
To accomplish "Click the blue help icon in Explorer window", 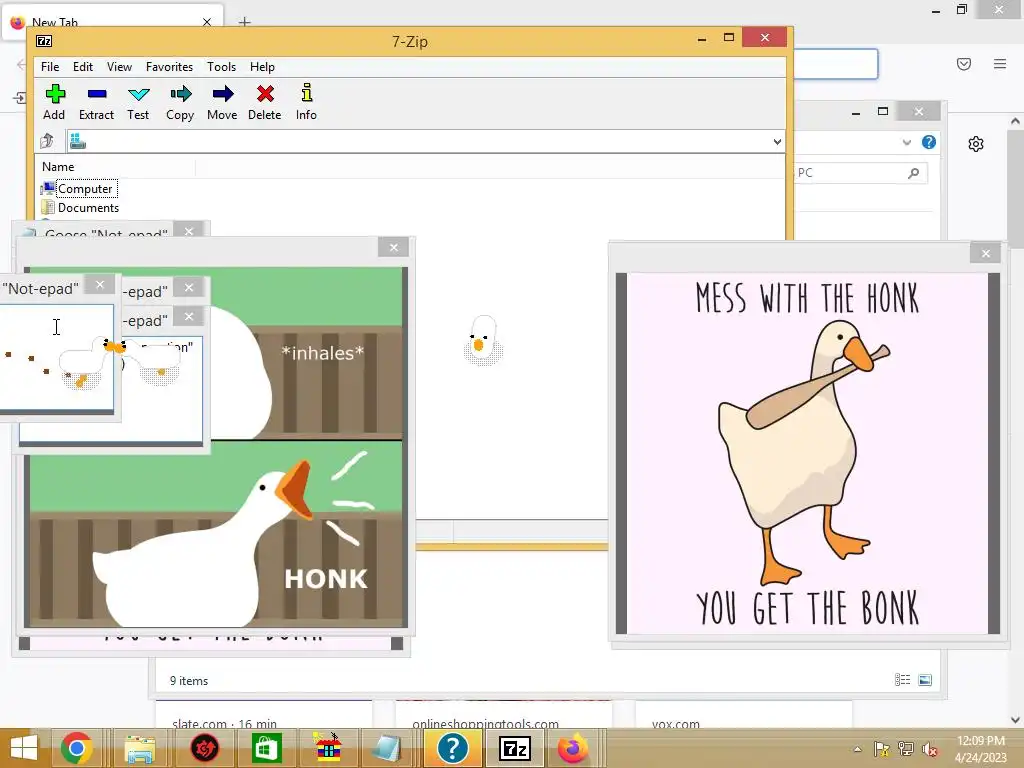I will [x=929, y=142].
